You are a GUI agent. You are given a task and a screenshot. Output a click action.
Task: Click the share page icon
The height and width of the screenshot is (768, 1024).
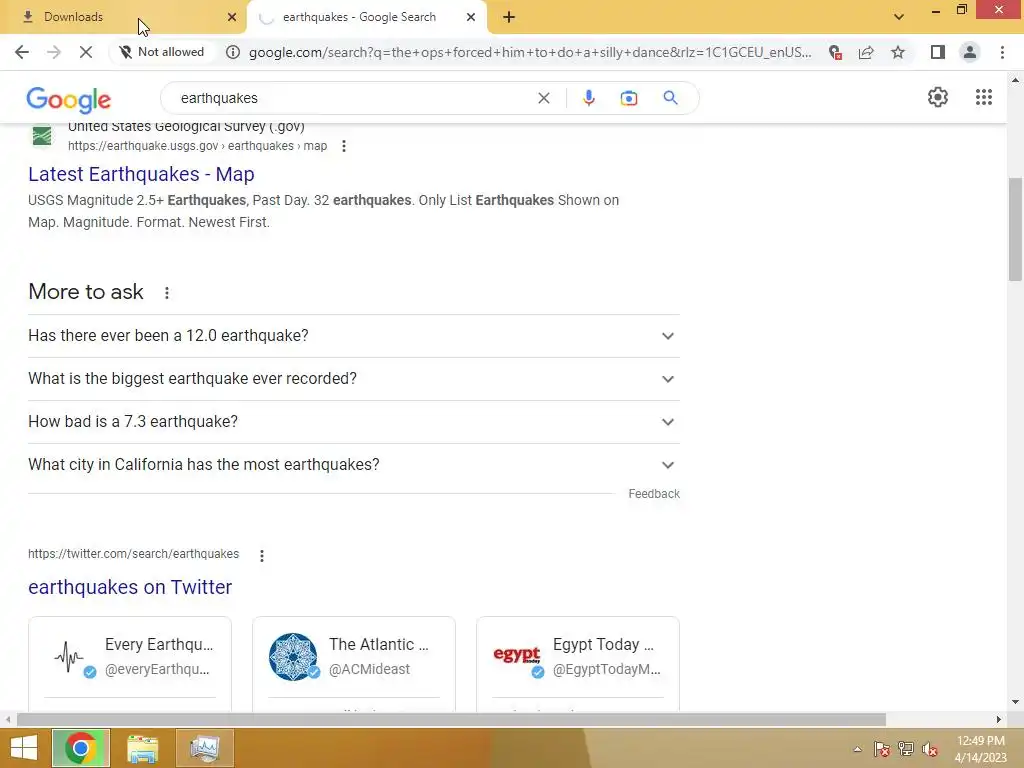866,52
